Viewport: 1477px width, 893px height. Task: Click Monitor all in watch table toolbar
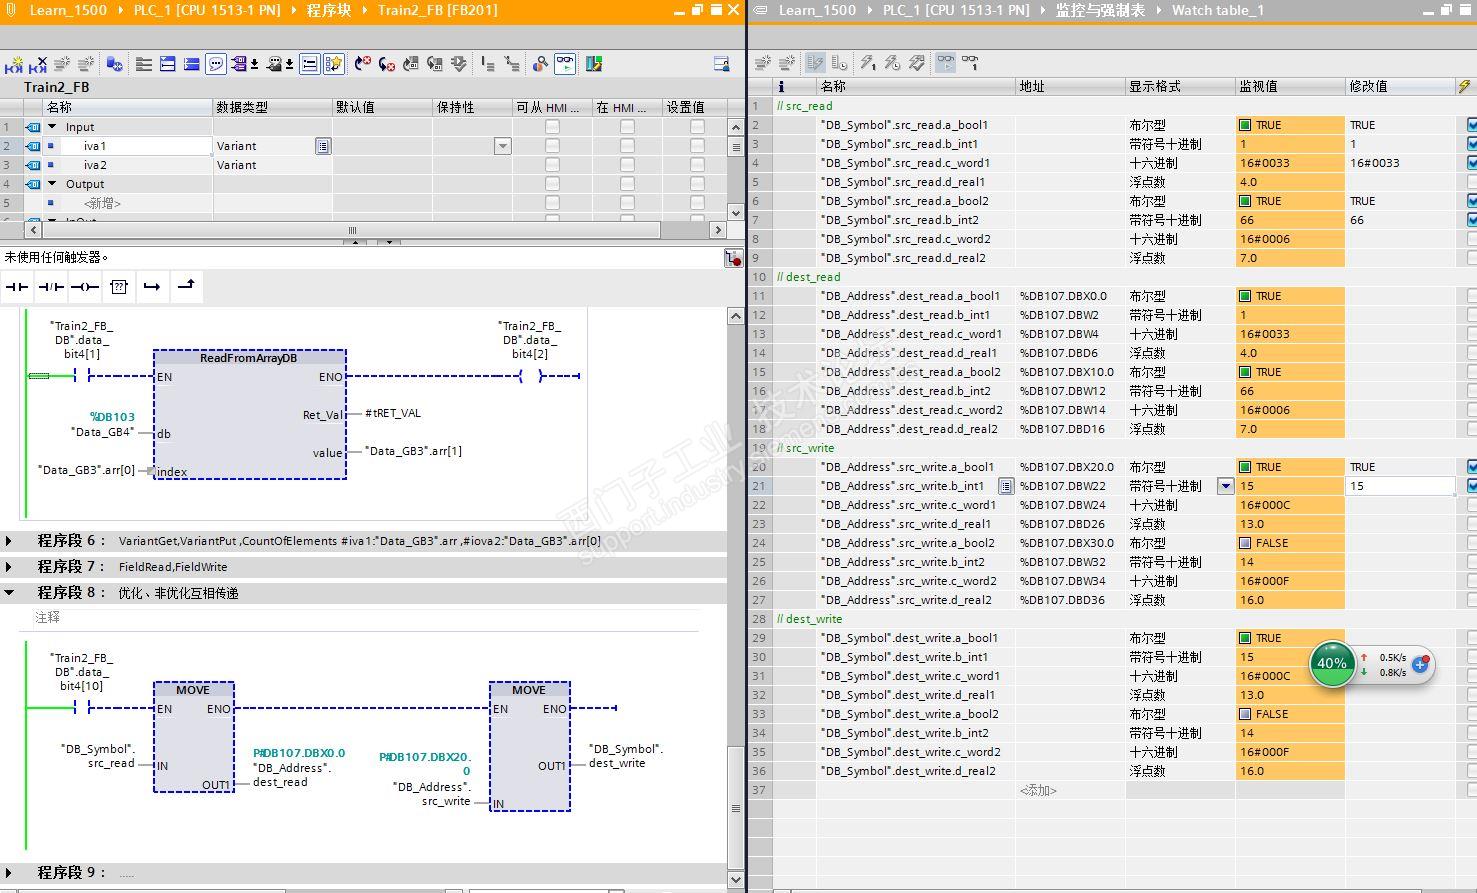point(945,63)
